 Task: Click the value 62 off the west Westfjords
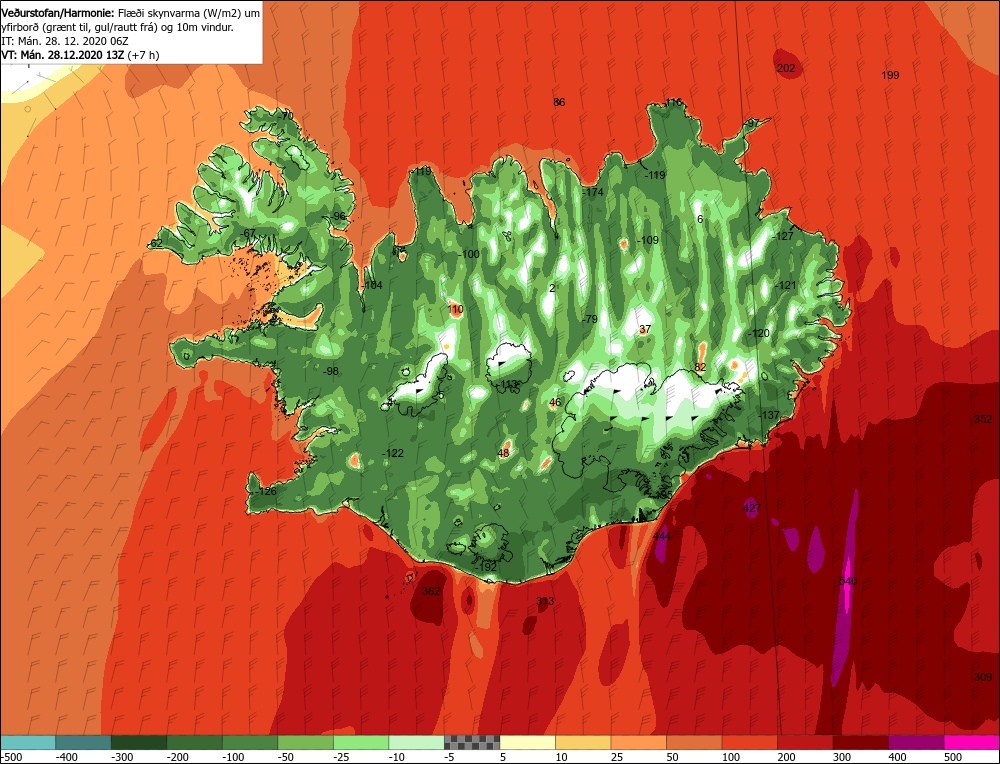click(x=156, y=244)
